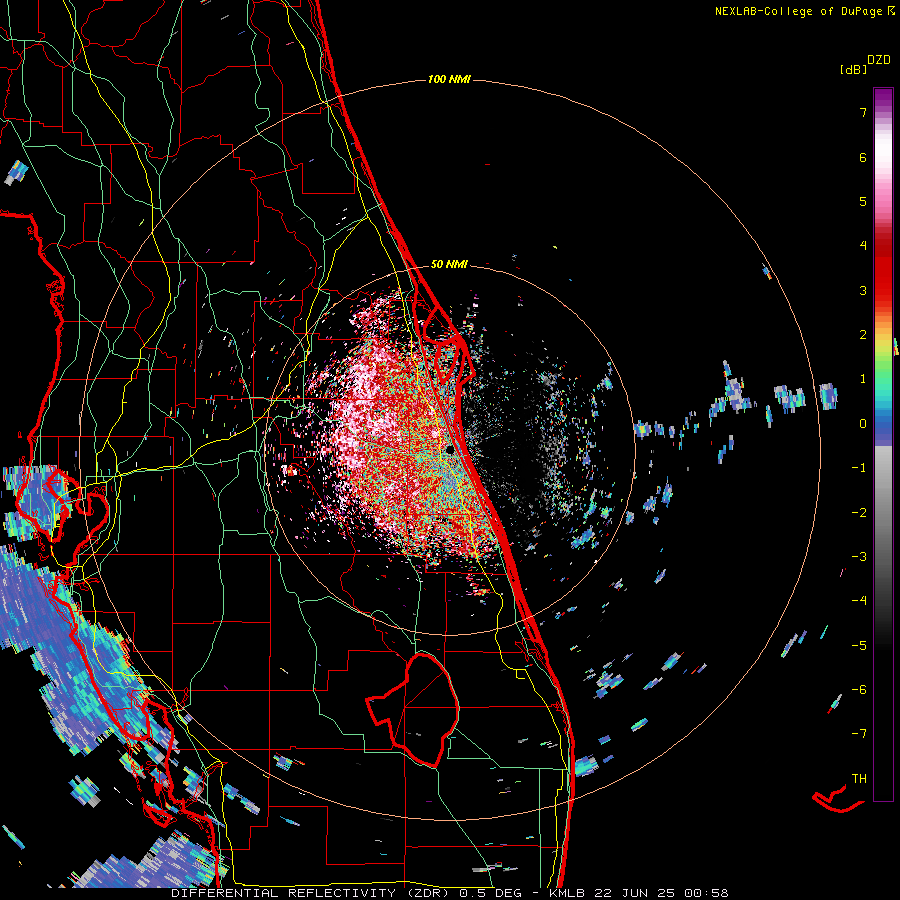Click the -7 dB value on the color scale
The image size is (900, 900).
click(x=859, y=734)
